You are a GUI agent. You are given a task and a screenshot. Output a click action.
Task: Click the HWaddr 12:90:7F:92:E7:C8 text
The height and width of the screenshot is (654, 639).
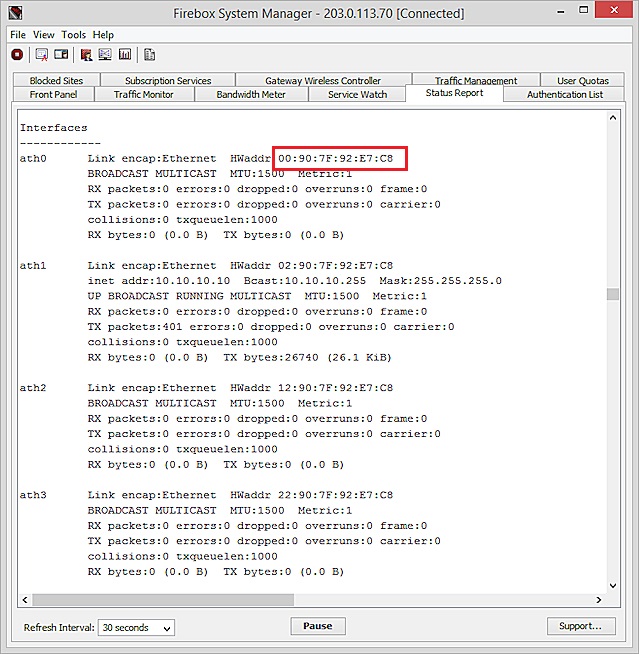(312, 388)
